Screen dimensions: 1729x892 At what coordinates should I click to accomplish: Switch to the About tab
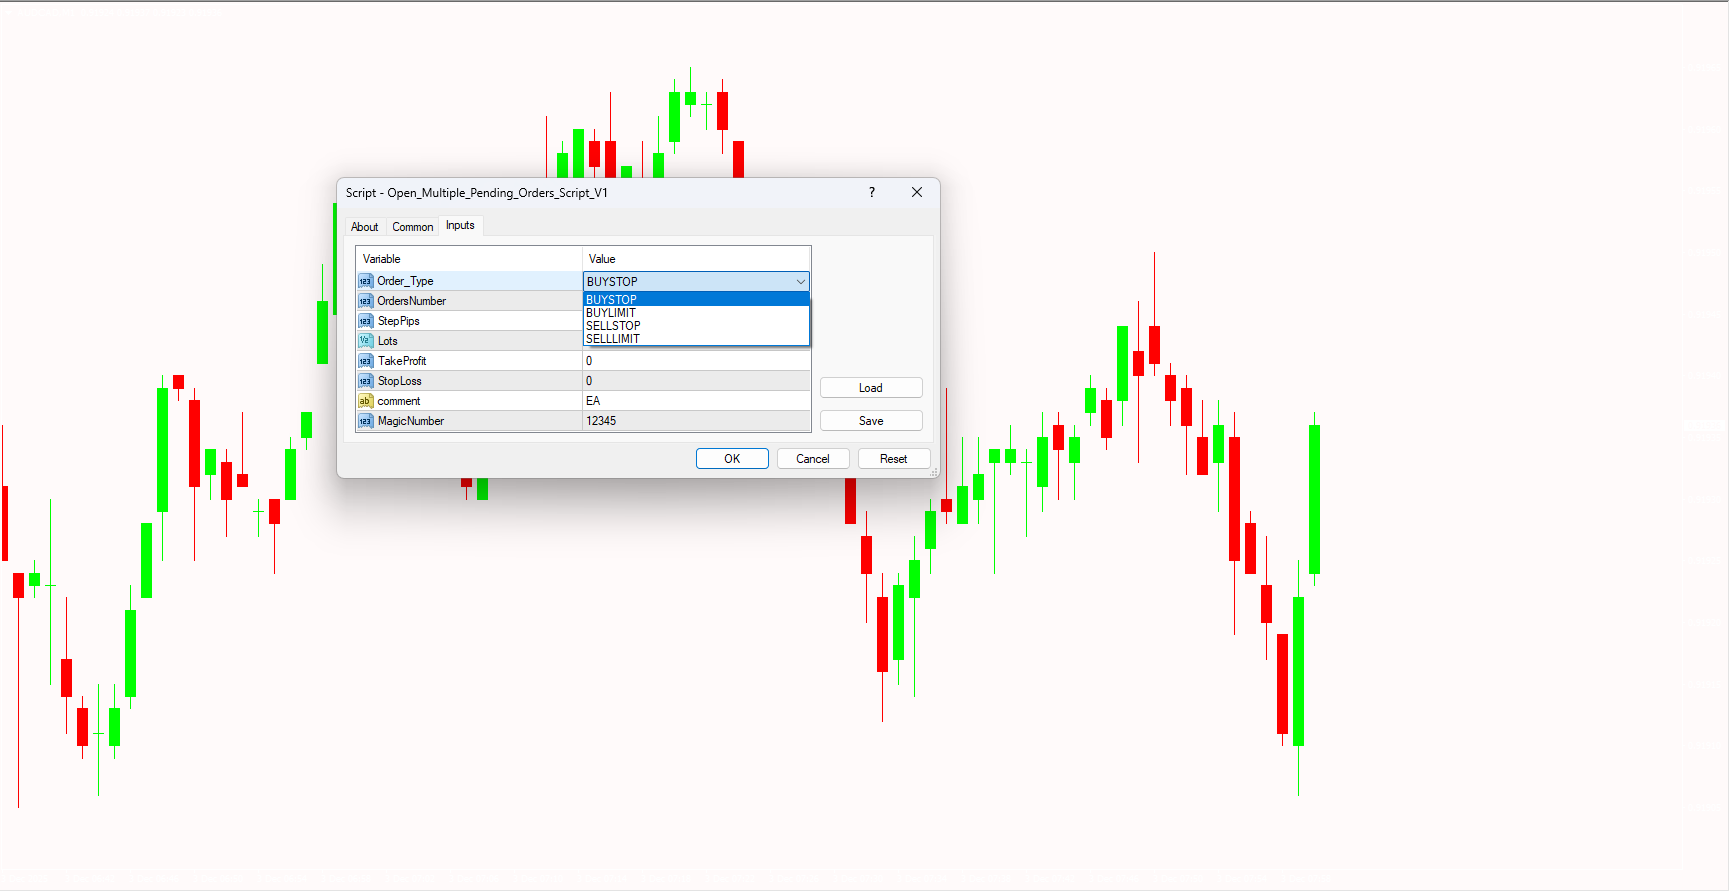tap(364, 227)
